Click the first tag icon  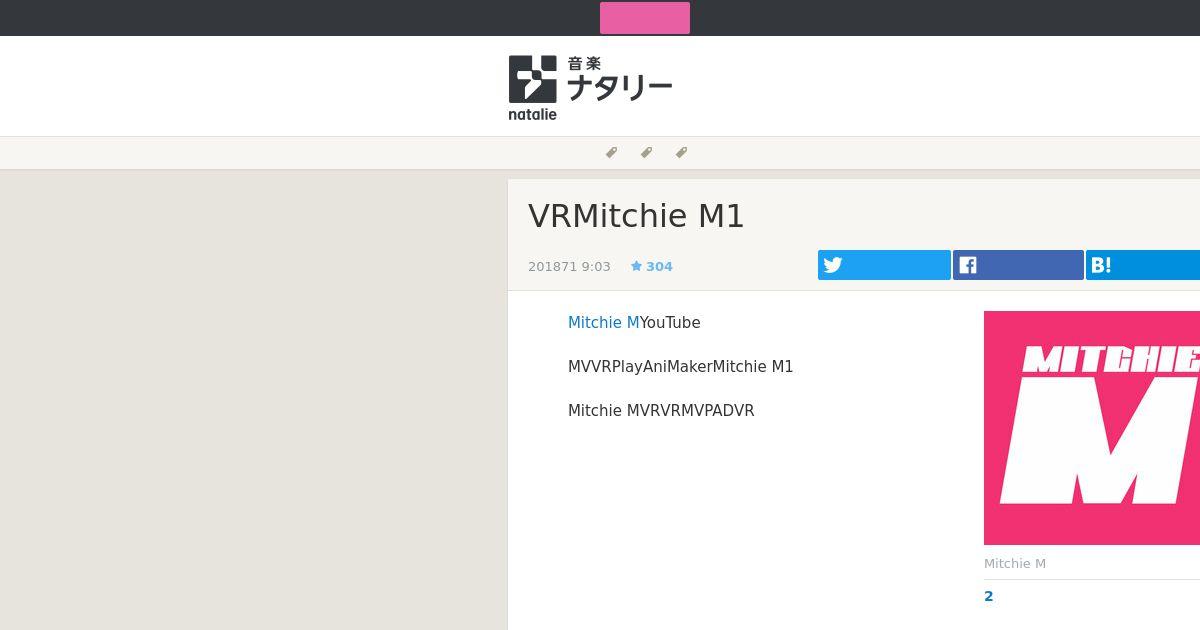tap(612, 153)
